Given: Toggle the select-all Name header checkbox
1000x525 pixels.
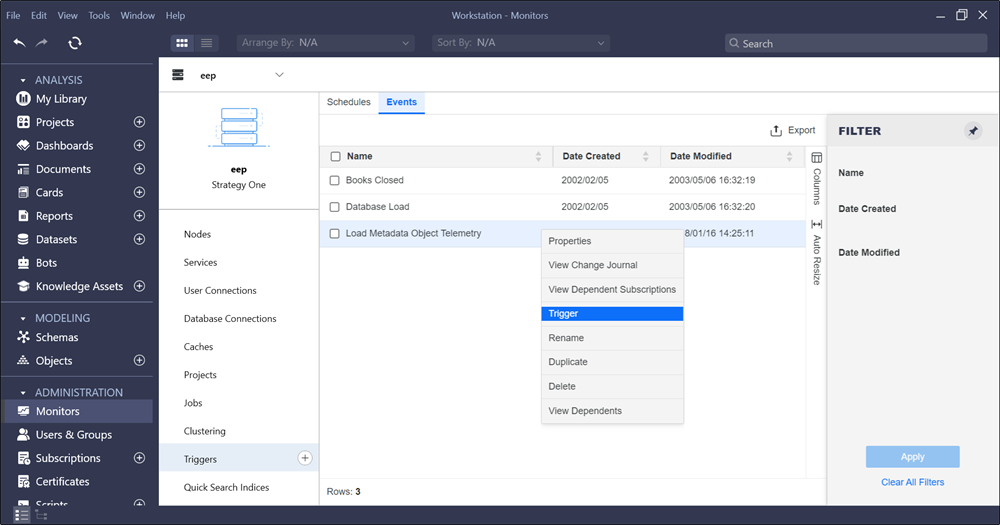Looking at the screenshot, I should click(335, 157).
